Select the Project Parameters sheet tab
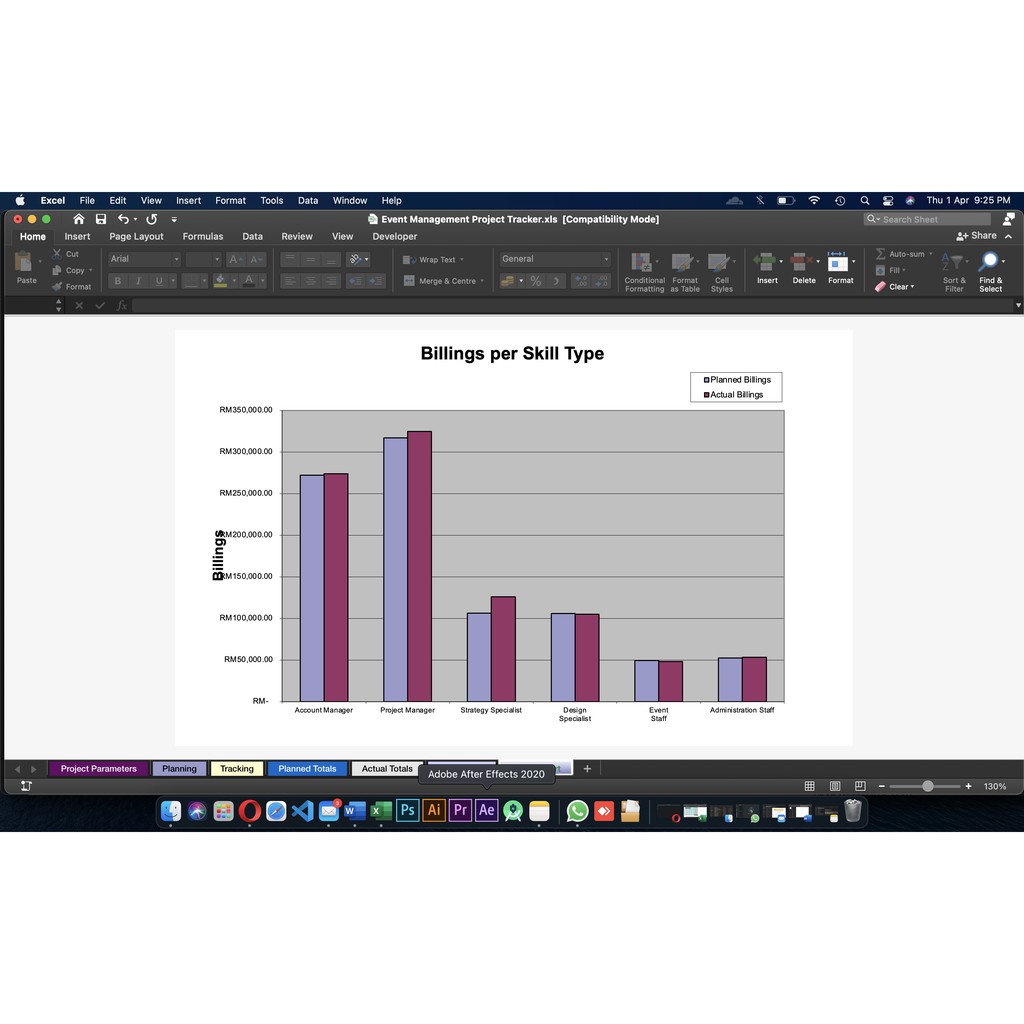The image size is (1024, 1024). click(99, 769)
